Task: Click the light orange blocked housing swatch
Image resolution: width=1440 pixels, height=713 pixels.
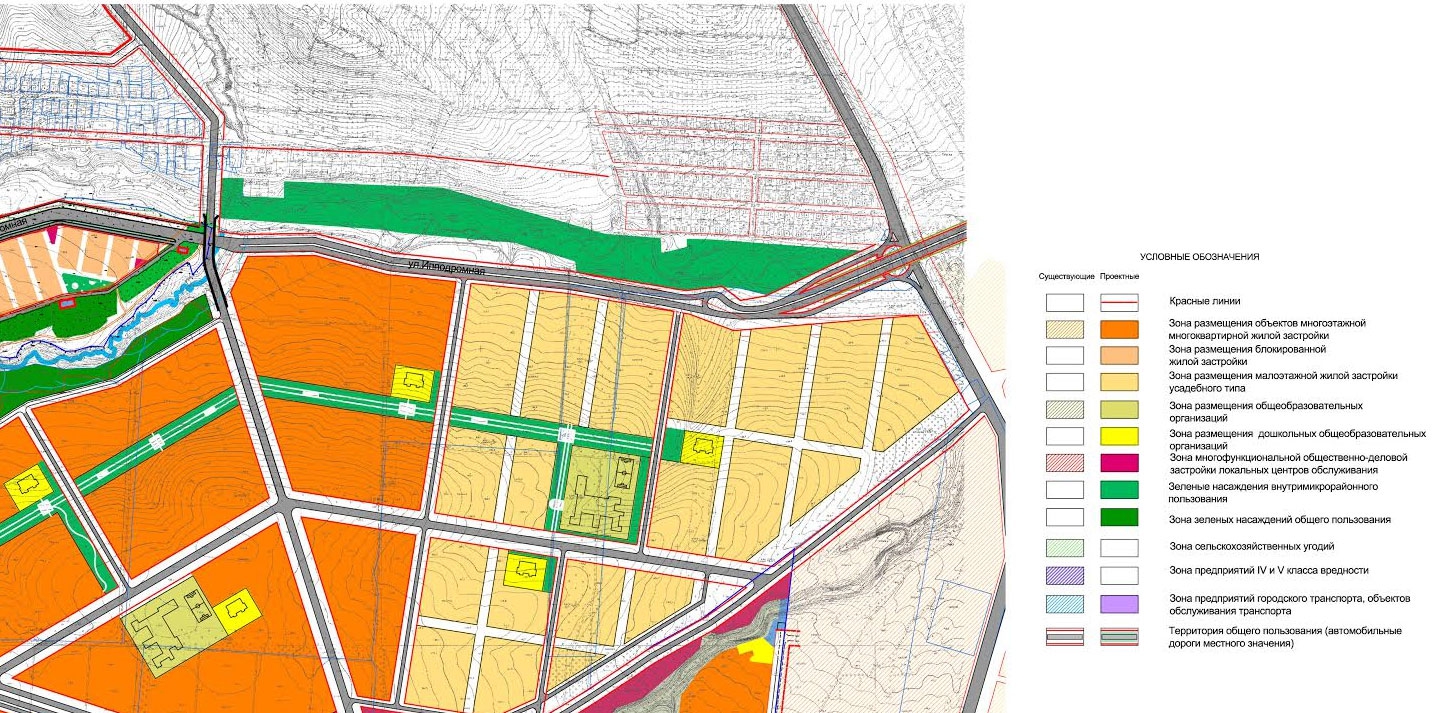Action: 1119,355
